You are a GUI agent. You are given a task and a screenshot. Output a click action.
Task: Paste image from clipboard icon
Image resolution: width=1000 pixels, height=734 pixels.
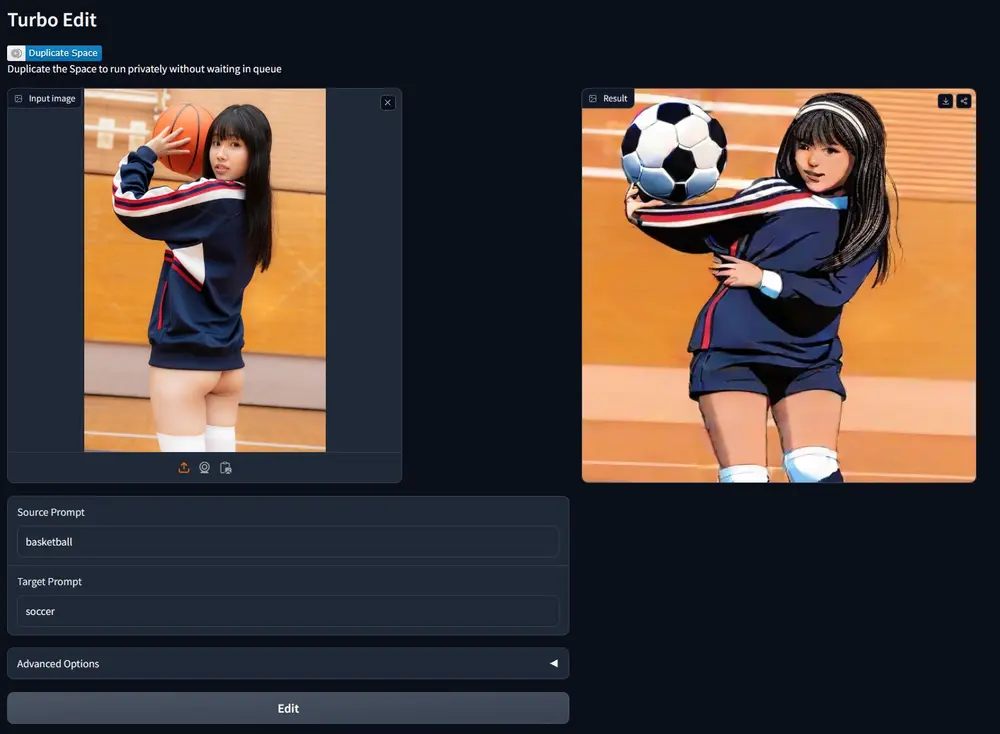[226, 468]
